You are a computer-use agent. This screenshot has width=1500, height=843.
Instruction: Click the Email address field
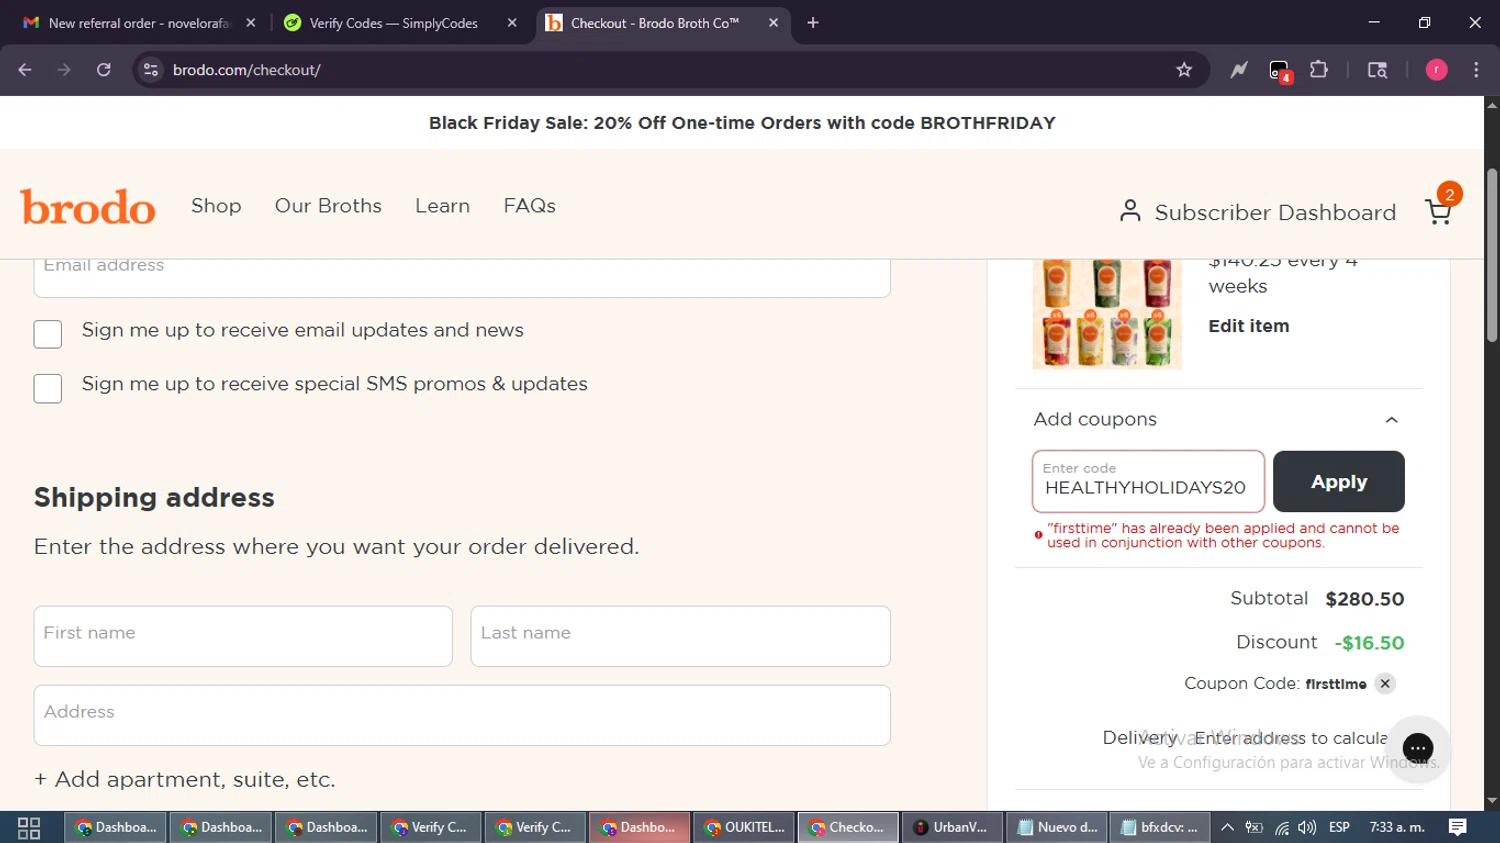tap(462, 277)
